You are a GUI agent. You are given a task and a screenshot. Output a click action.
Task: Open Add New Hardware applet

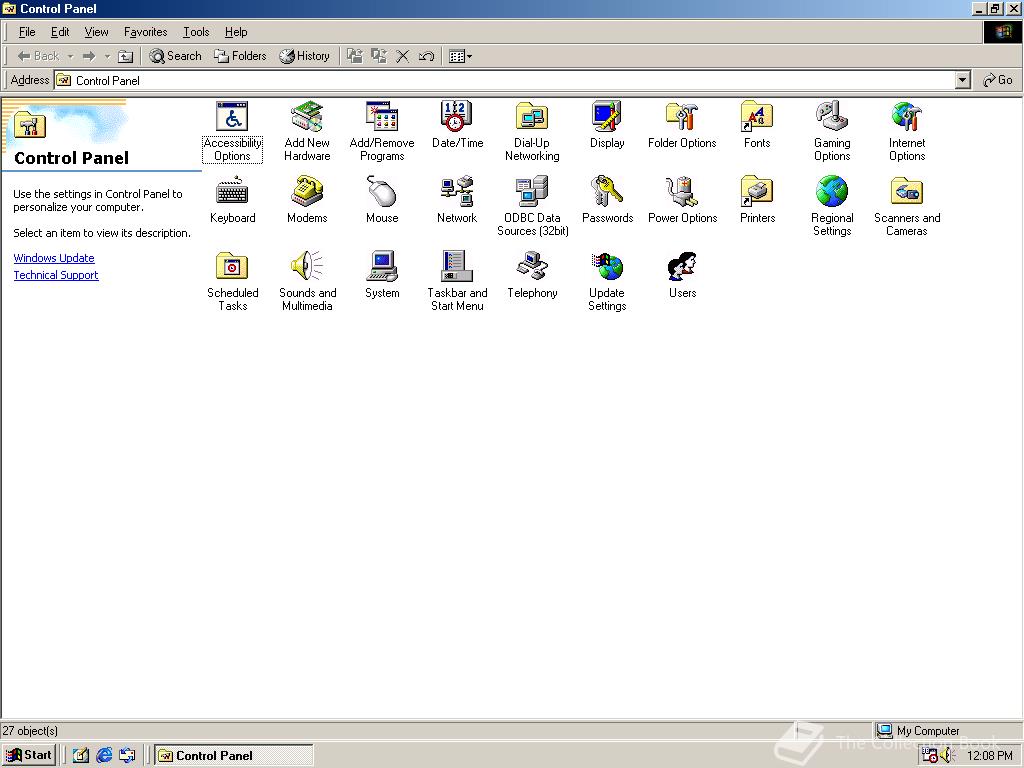(x=307, y=117)
